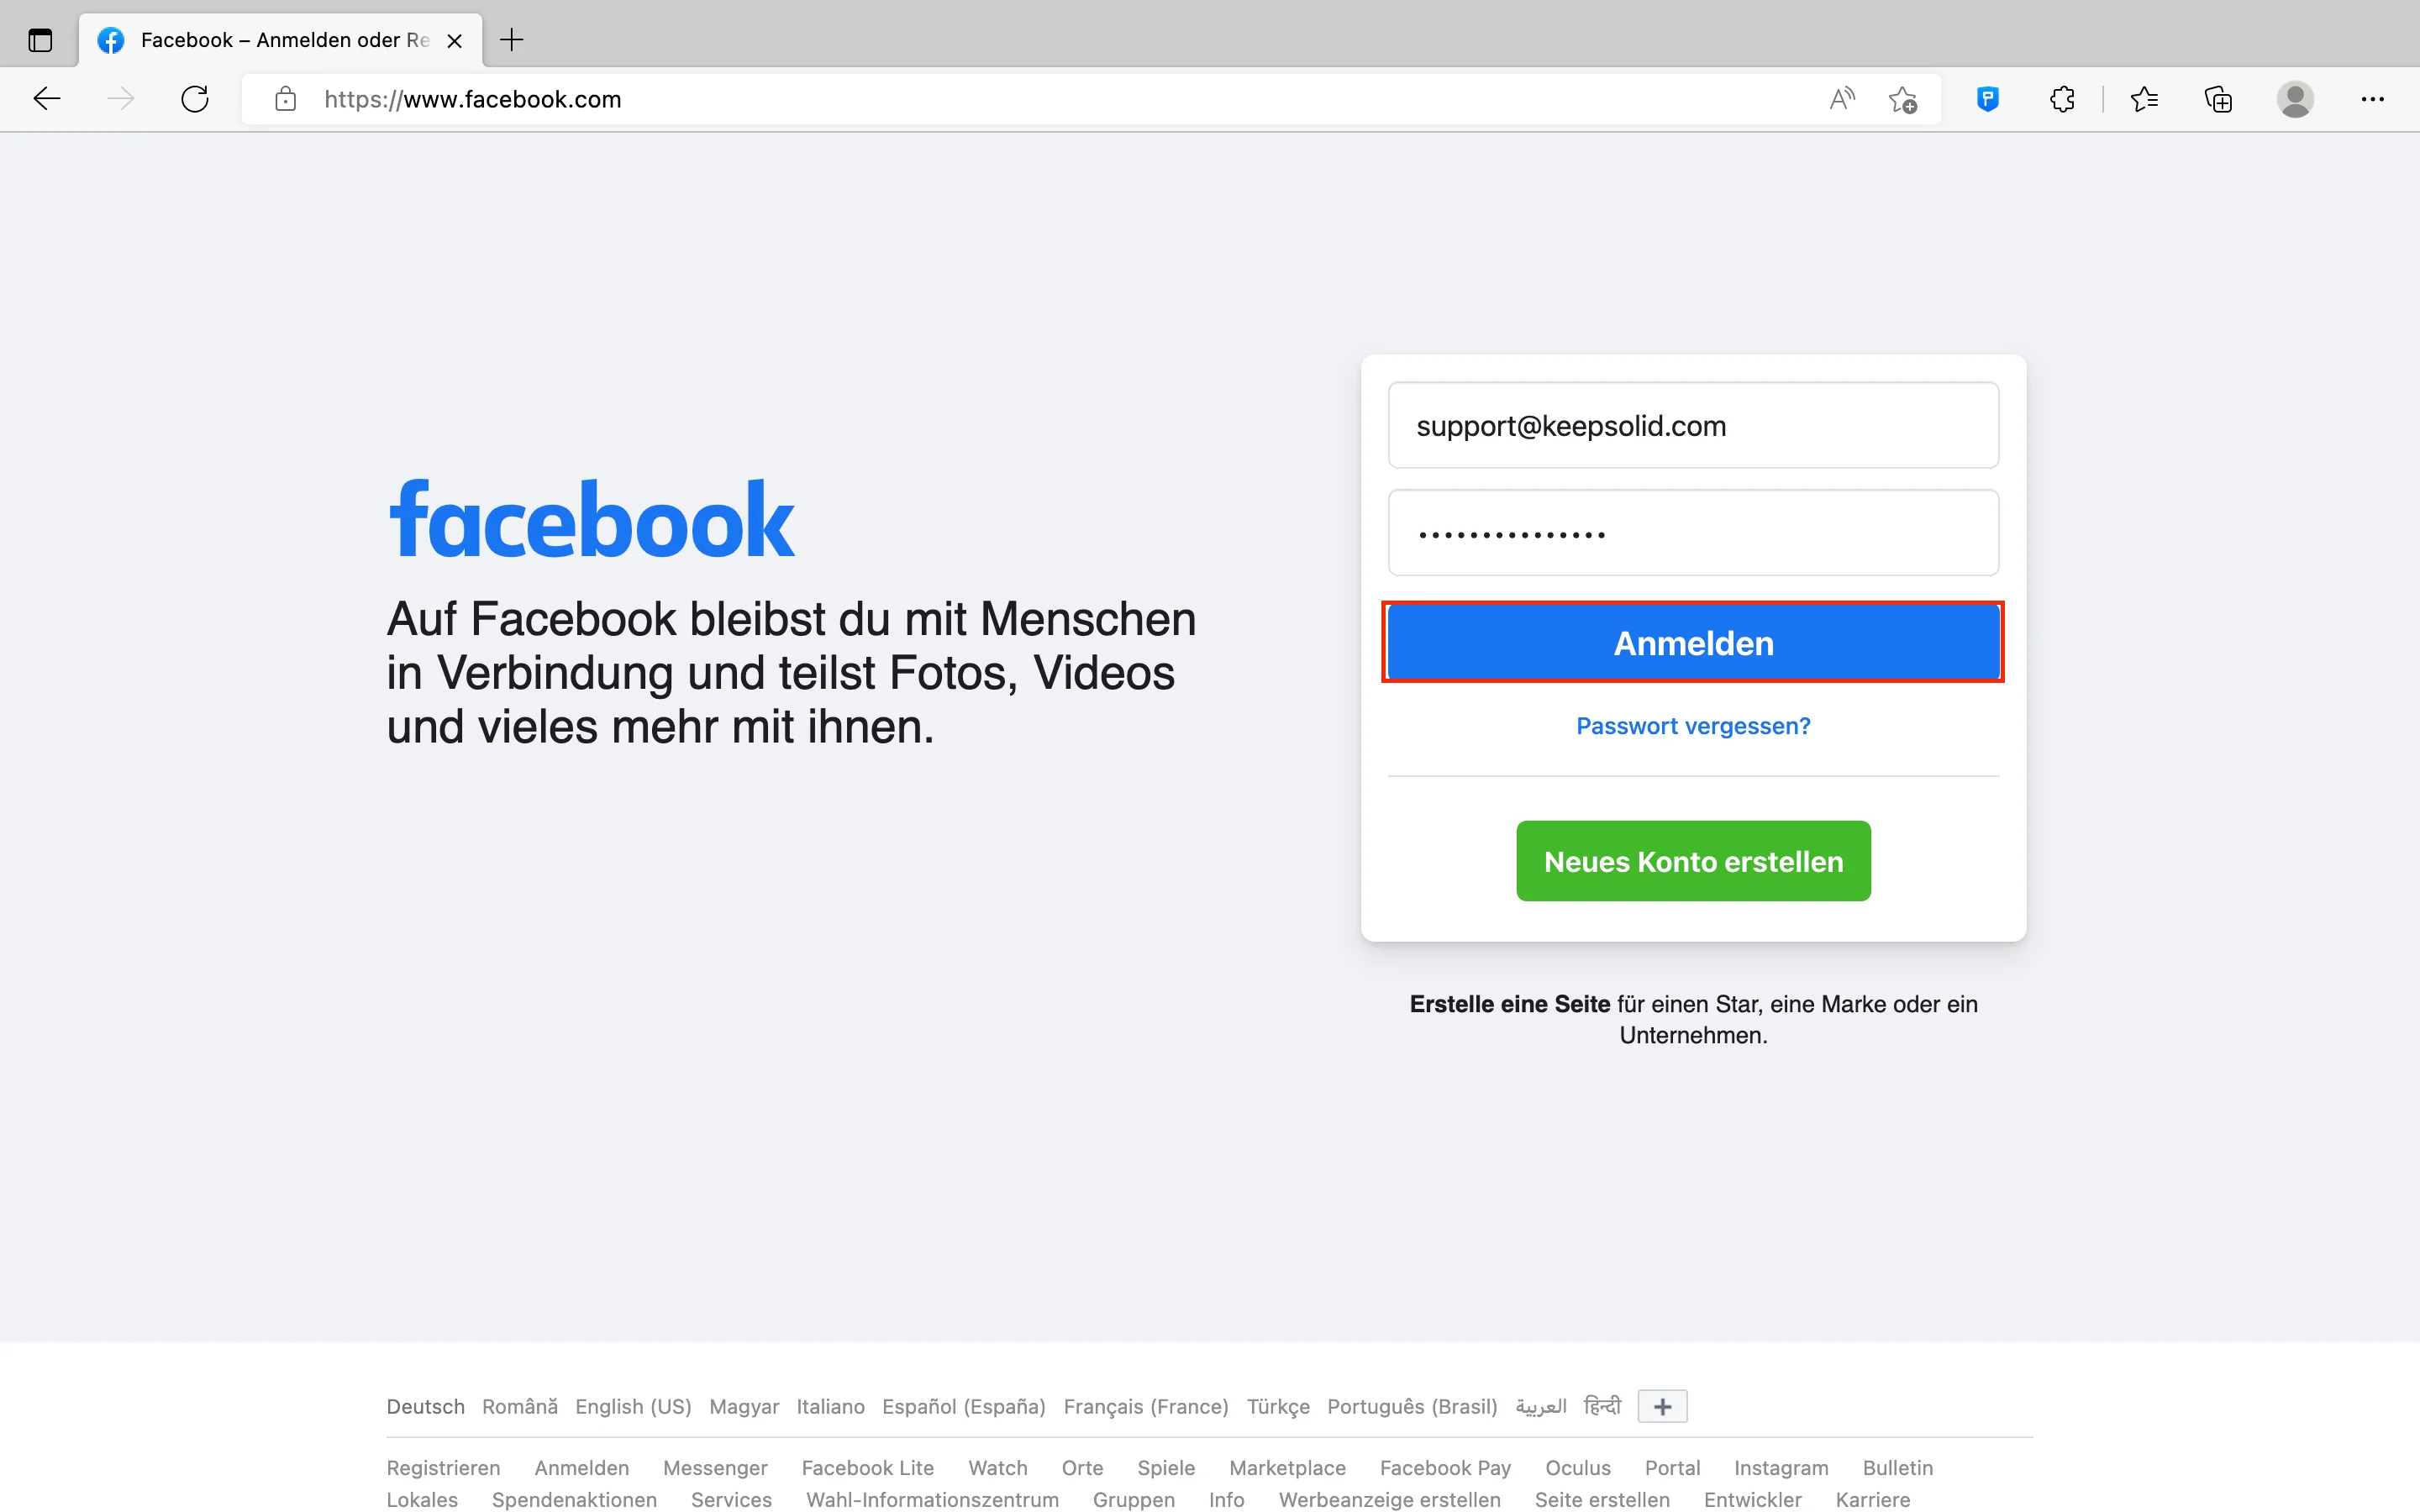The height and width of the screenshot is (1512, 2420).
Task: Open Settings and more ellipsis menu
Action: (2372, 99)
